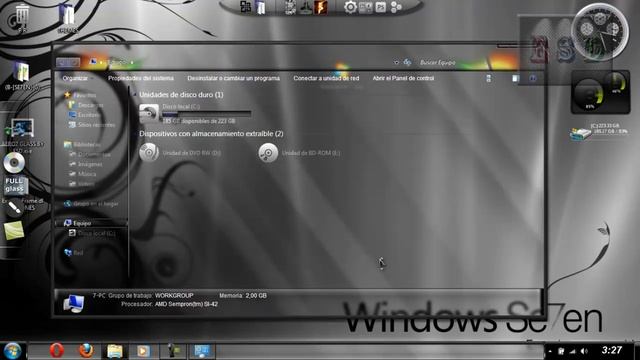Click the analog clock gadget
640x360 pixels.
[600, 32]
